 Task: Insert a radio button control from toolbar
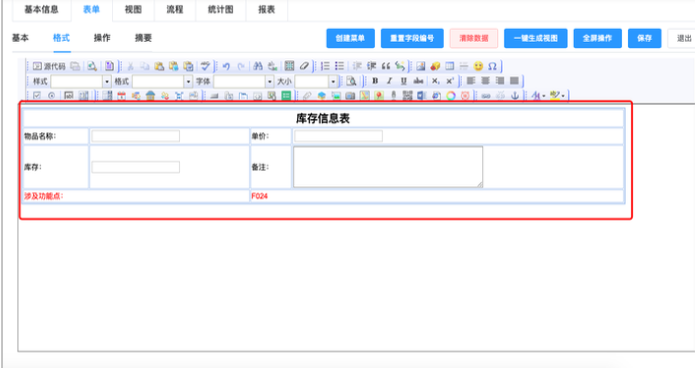[x=51, y=95]
